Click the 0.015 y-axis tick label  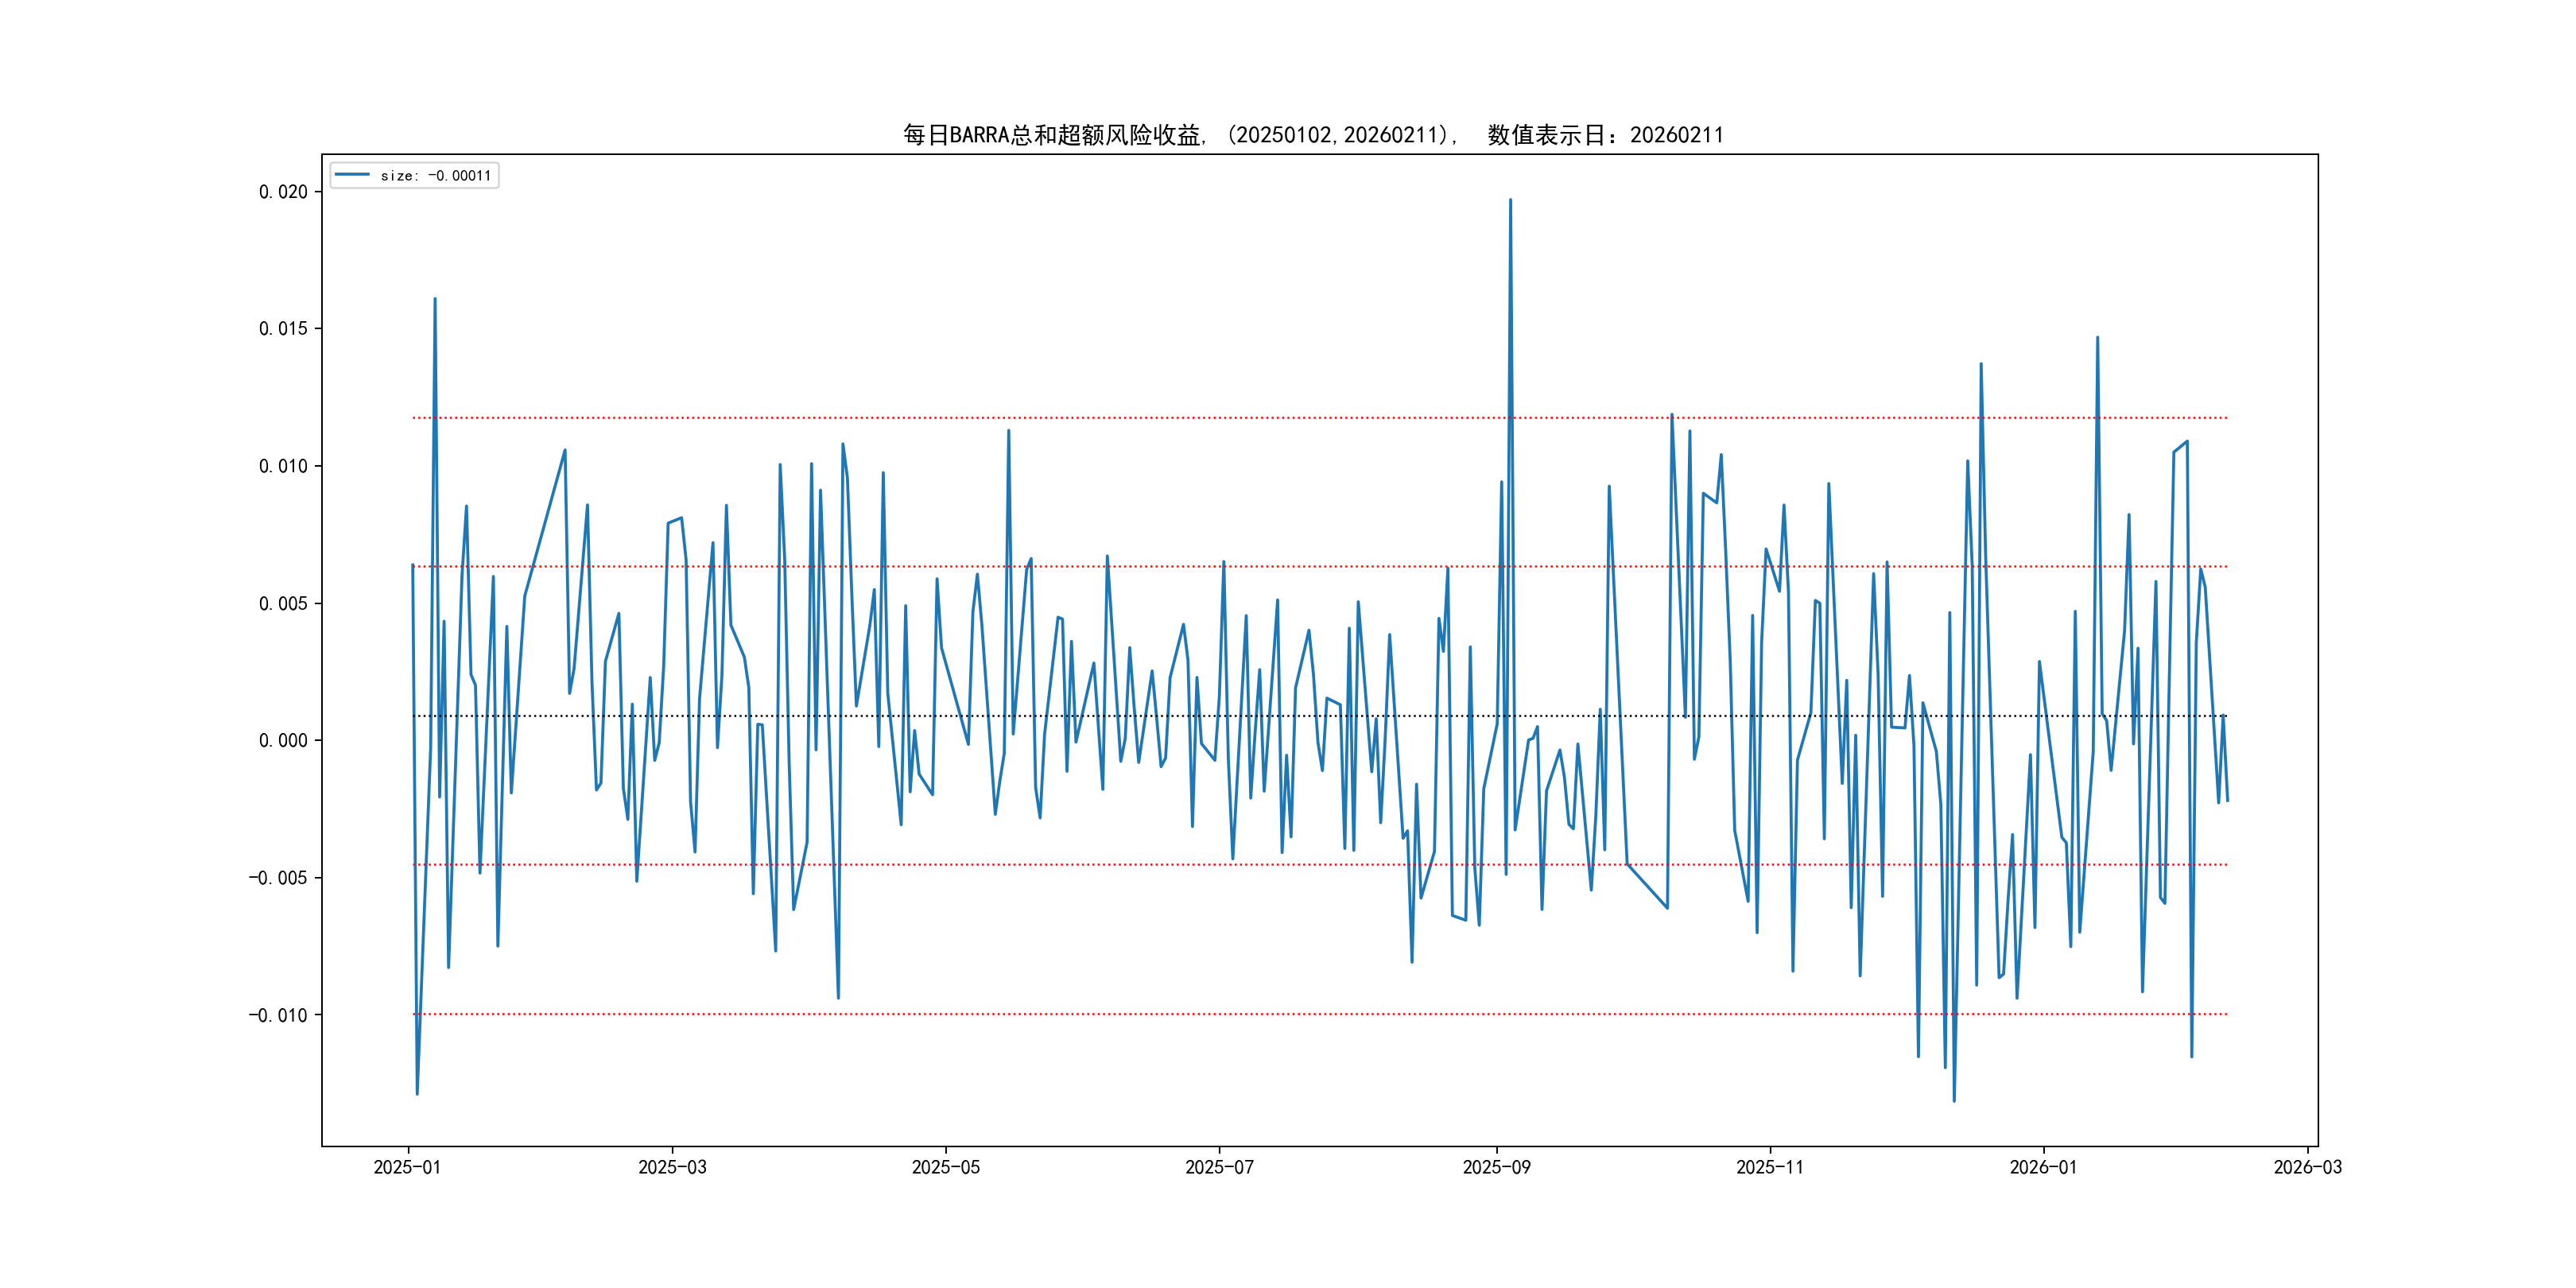pos(283,329)
